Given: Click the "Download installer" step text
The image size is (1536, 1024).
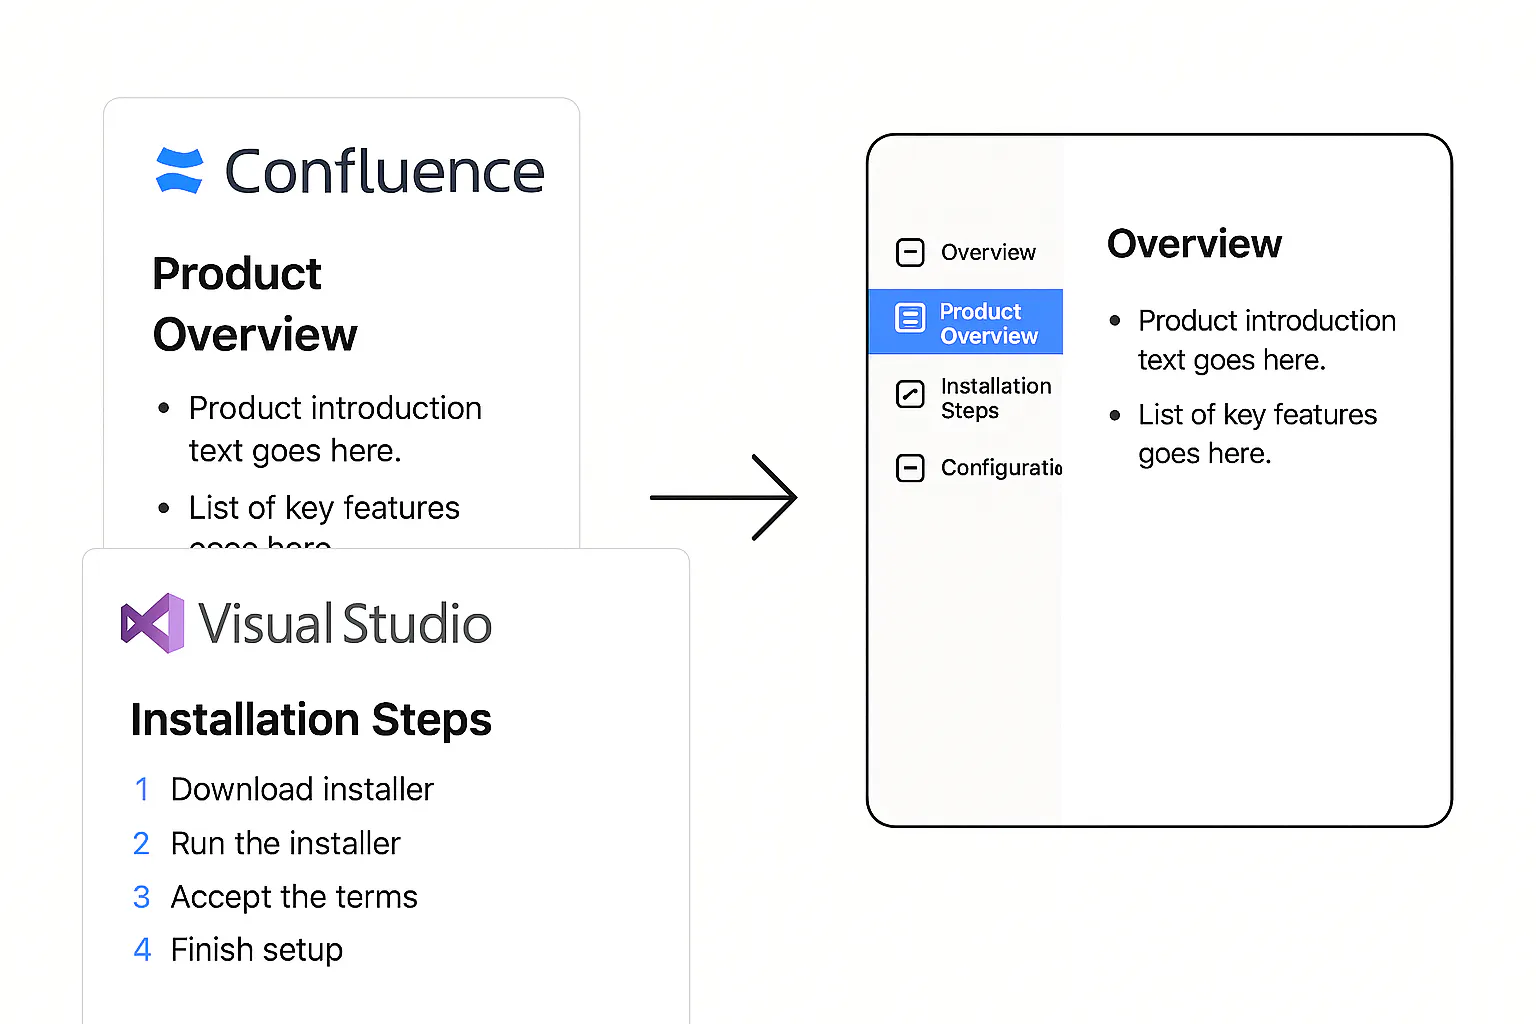Looking at the screenshot, I should [302, 789].
